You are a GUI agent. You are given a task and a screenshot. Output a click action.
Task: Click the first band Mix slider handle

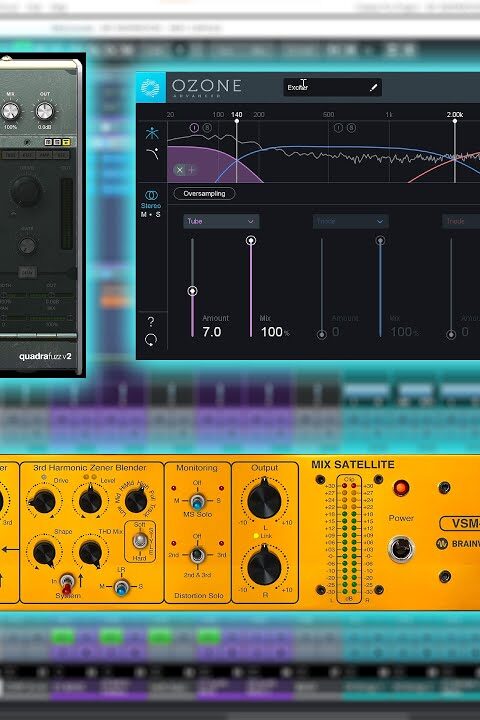[251, 240]
